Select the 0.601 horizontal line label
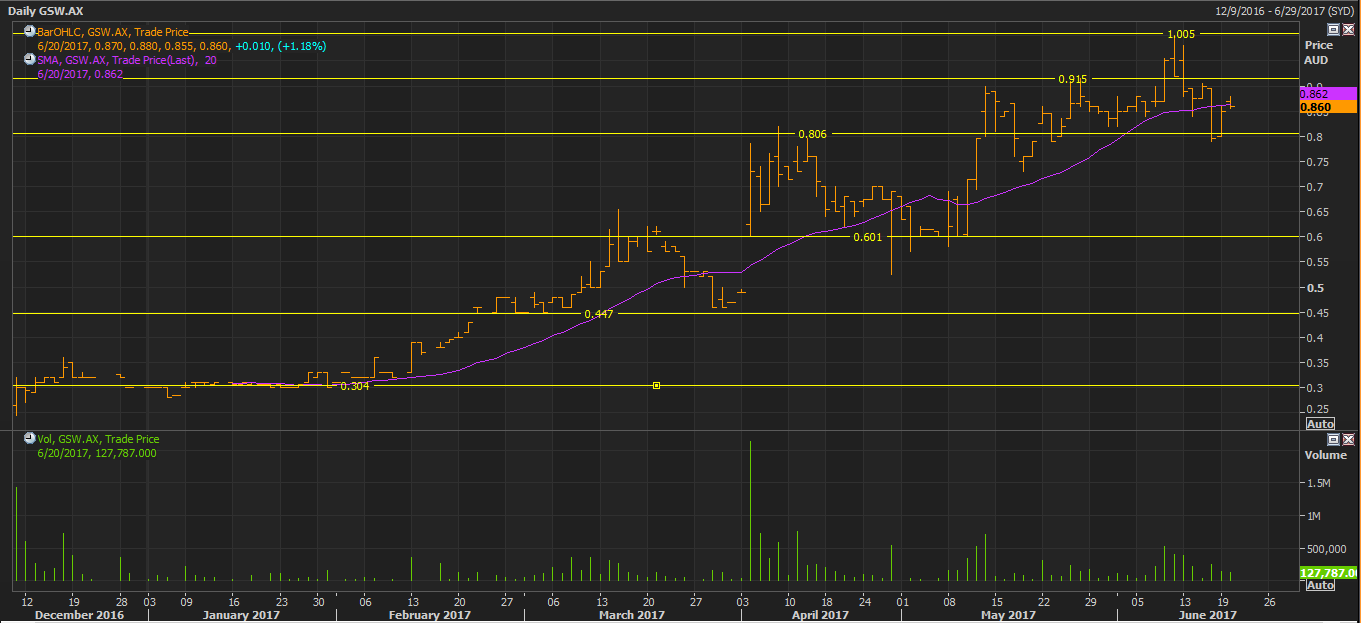This screenshot has width=1361, height=623. click(867, 237)
